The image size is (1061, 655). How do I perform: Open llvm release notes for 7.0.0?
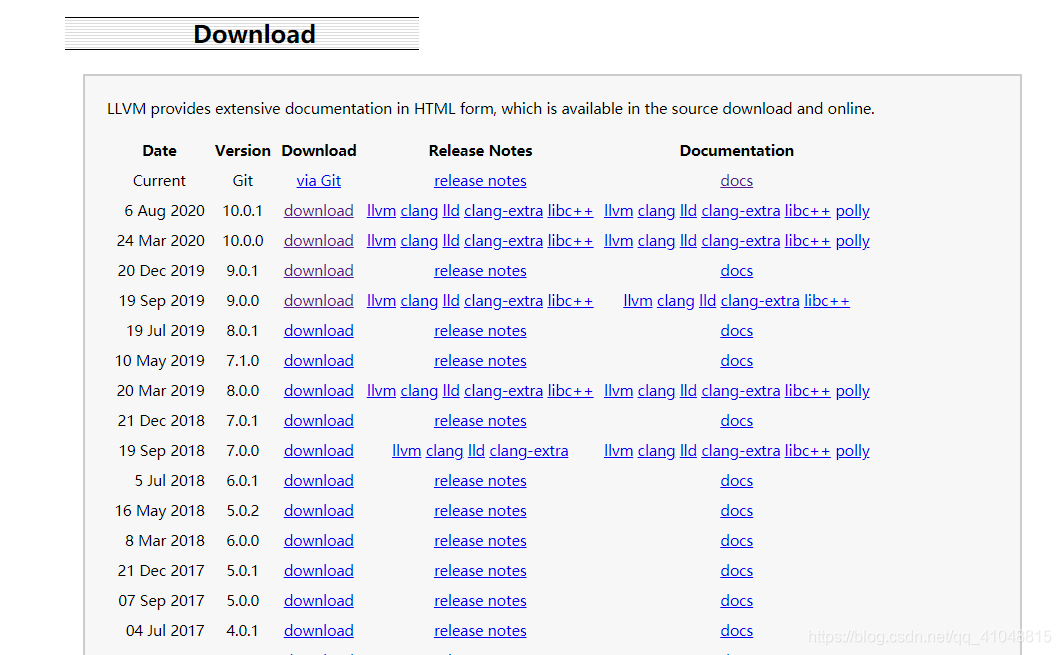pos(407,451)
